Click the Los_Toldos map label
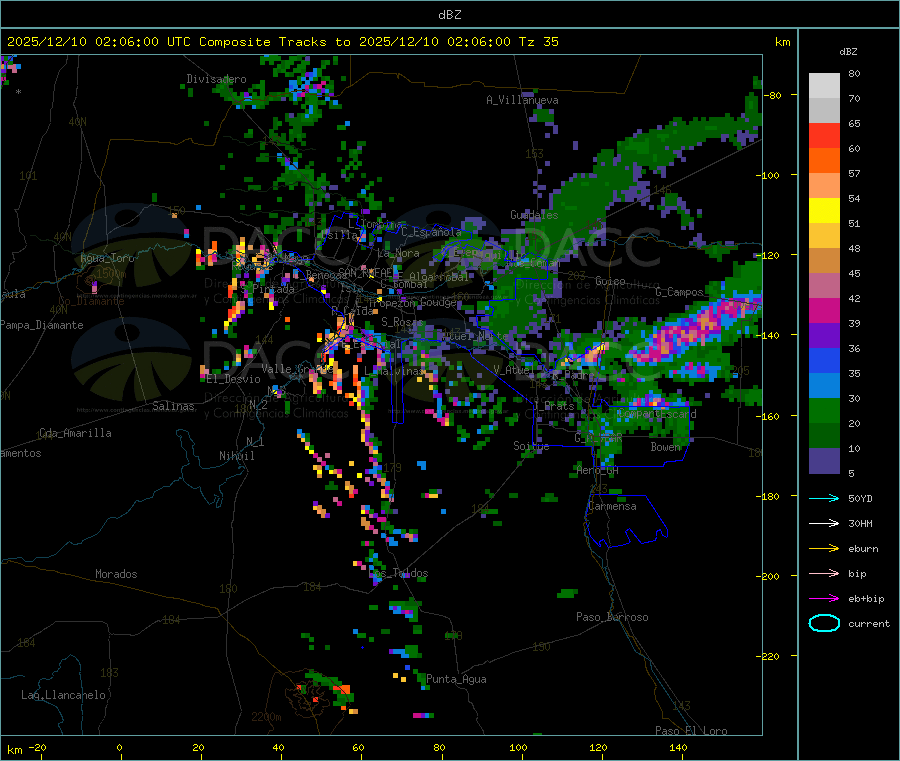This screenshot has height=761, width=900. pos(398,573)
